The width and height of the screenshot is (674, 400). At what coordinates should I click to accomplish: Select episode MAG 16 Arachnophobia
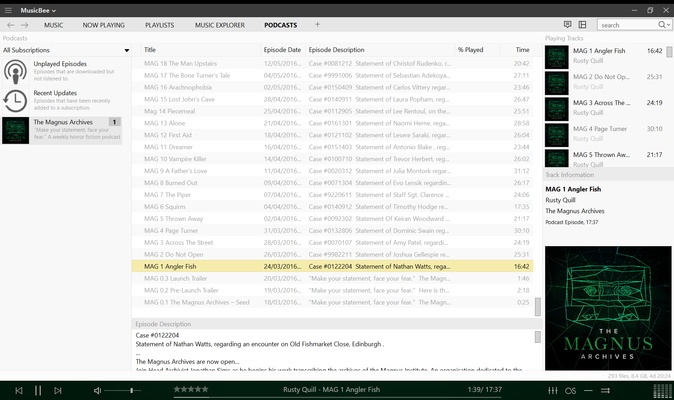pos(332,87)
